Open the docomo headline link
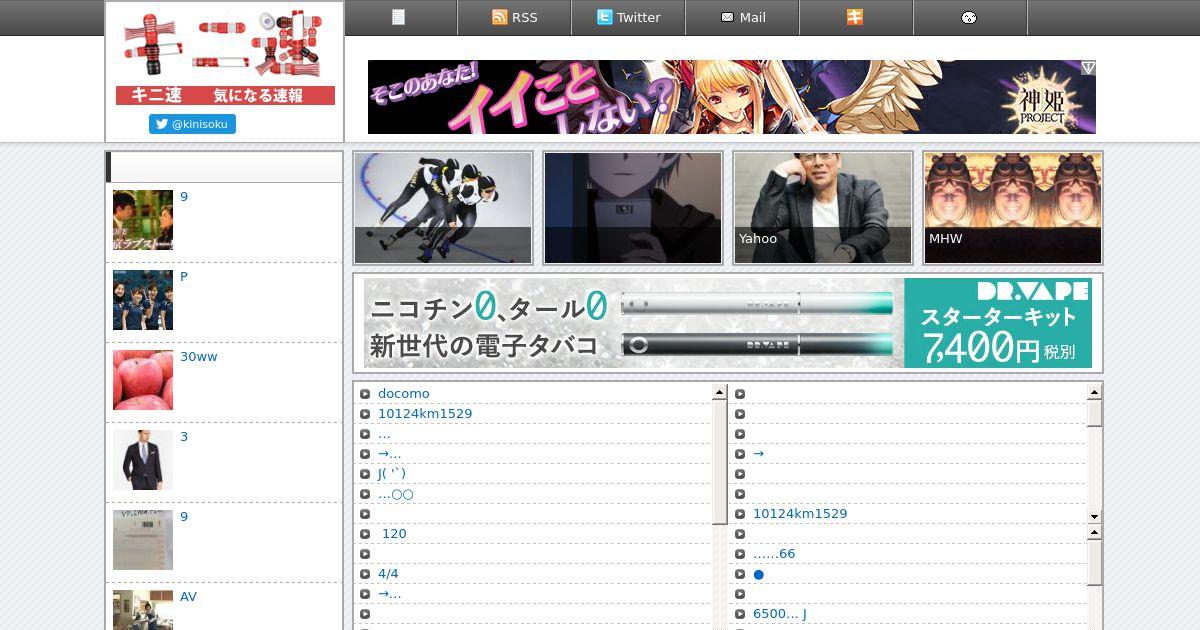The image size is (1200, 630). (x=404, y=393)
